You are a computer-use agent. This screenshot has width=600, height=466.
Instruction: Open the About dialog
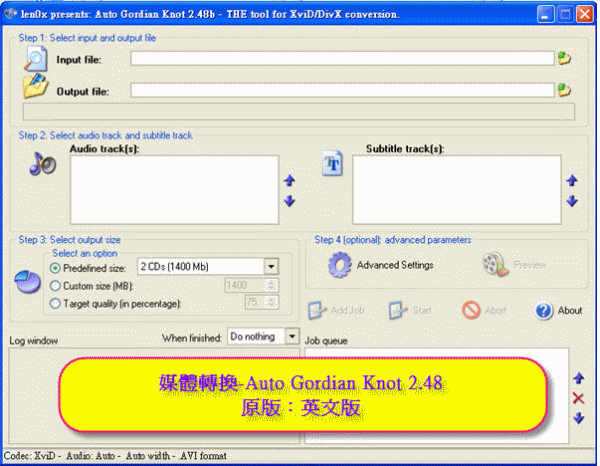click(x=559, y=311)
